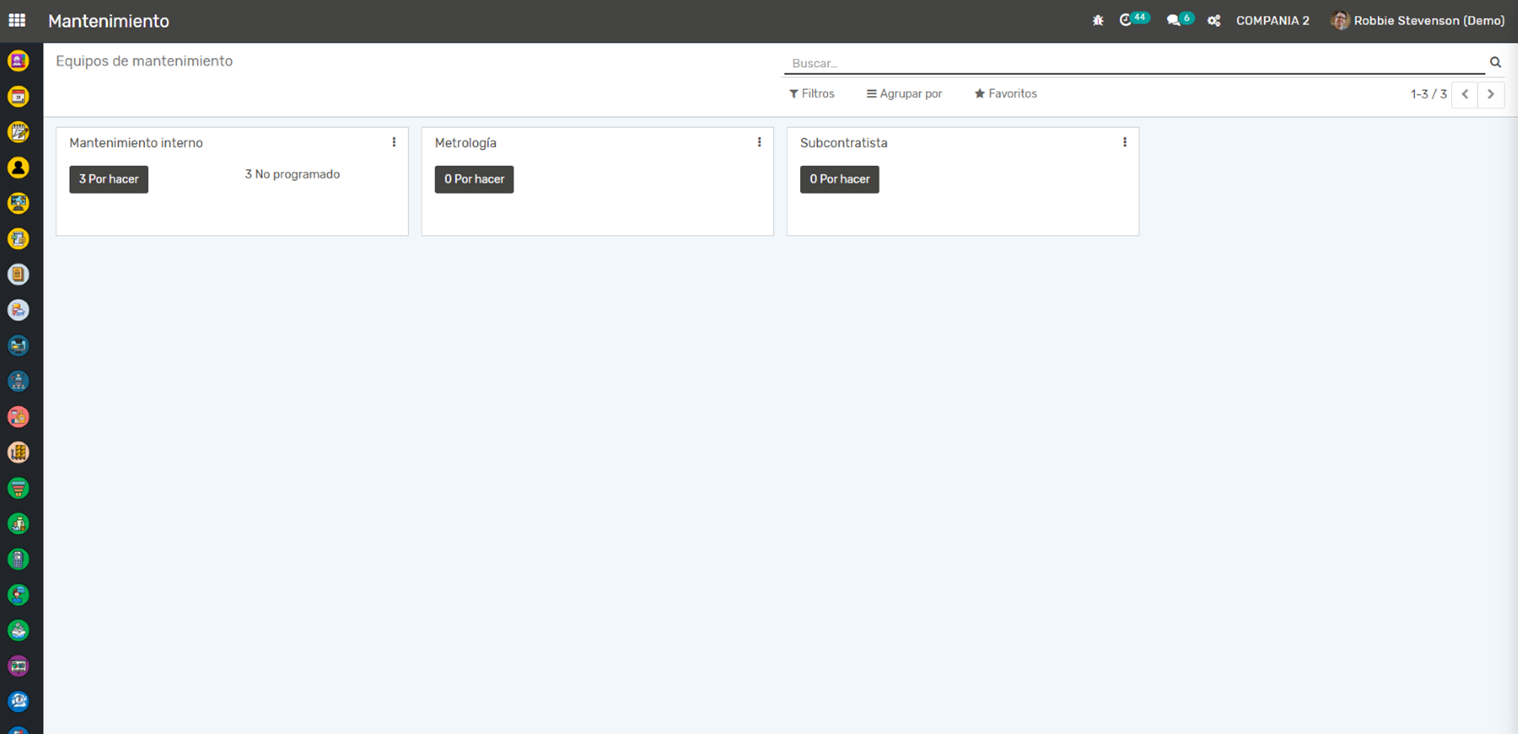
Task: Open activities clock icon with 44 badge
Action: 1127,20
